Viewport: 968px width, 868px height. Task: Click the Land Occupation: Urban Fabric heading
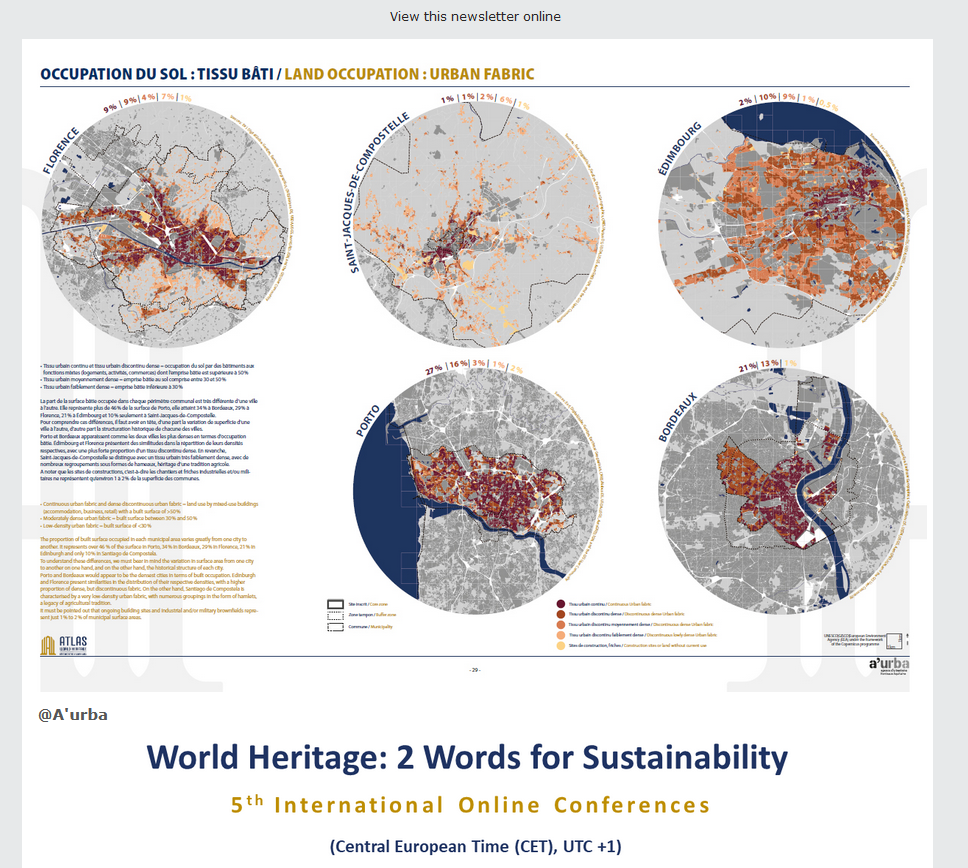(x=409, y=74)
